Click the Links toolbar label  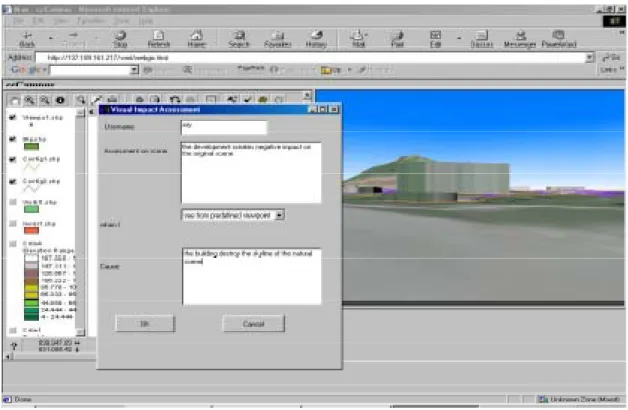(x=609, y=70)
